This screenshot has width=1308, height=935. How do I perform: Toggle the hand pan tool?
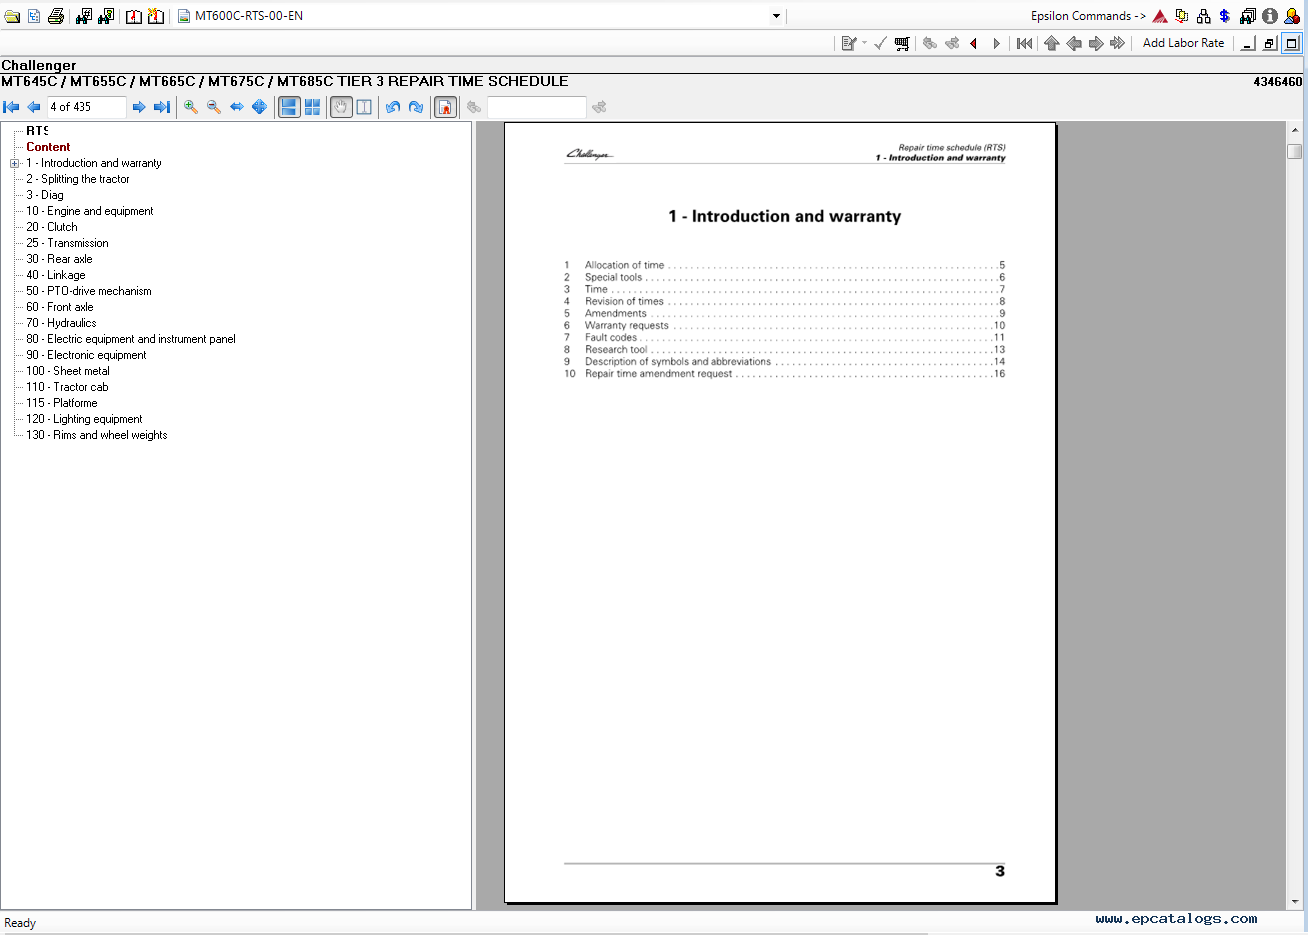[341, 107]
